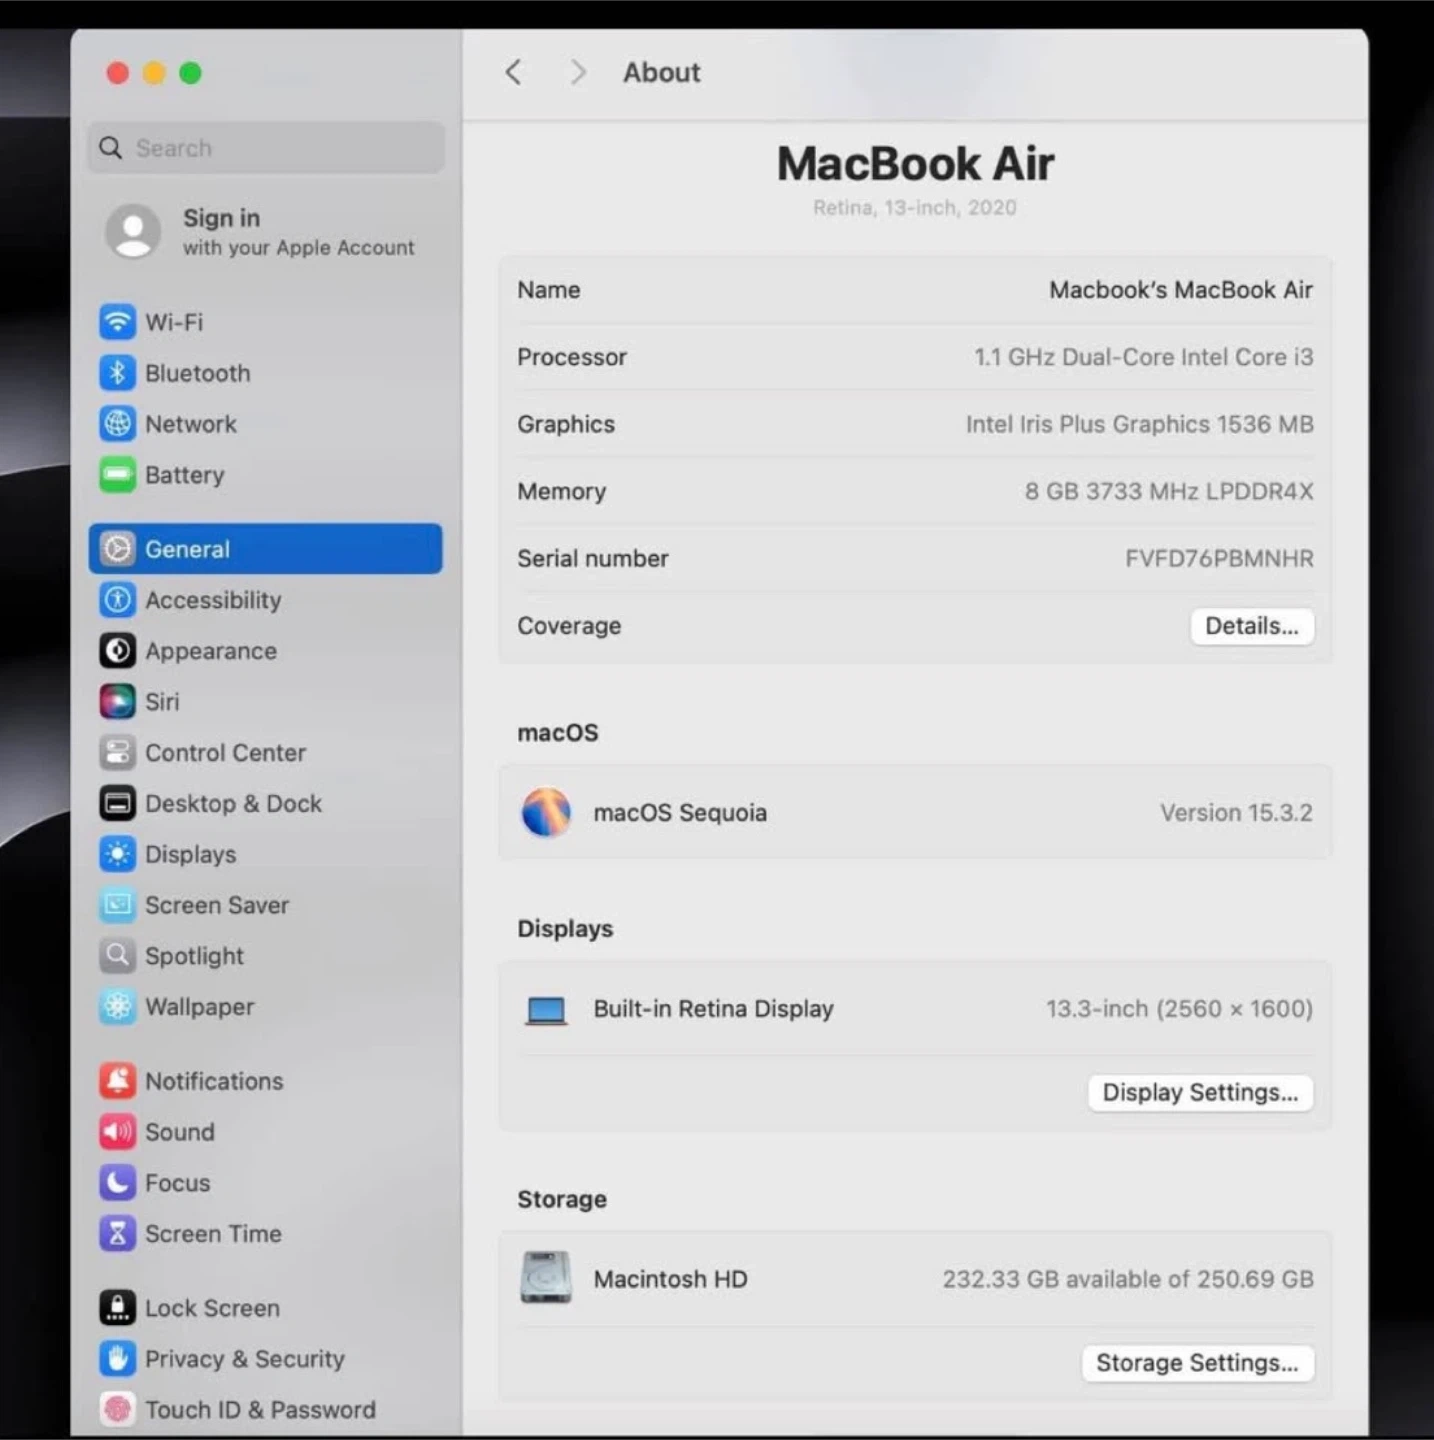1434x1440 pixels.
Task: Open Control Center settings pane
Action: (x=225, y=753)
